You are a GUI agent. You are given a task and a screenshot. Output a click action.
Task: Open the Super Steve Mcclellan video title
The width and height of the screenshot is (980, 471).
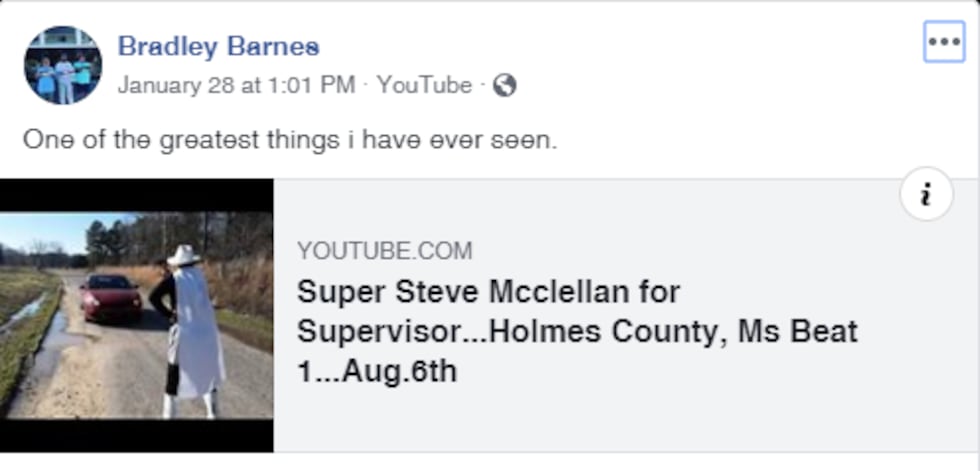488,292
